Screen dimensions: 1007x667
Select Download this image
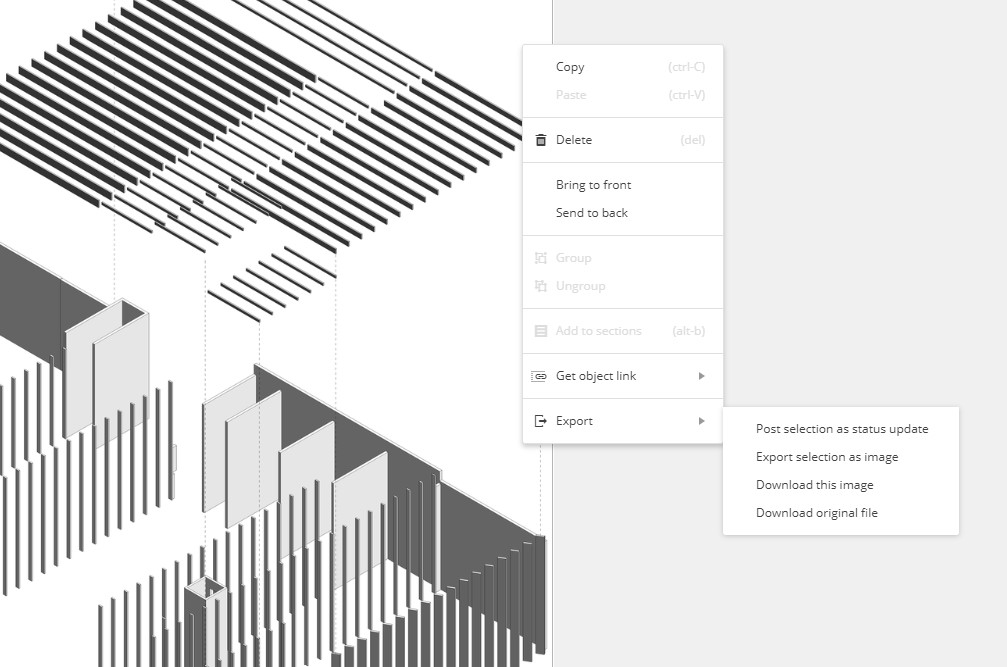(814, 485)
